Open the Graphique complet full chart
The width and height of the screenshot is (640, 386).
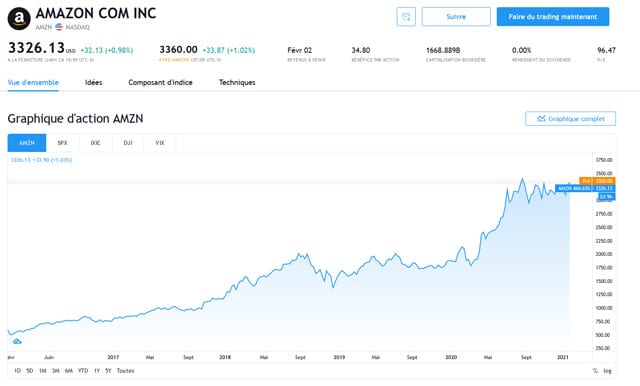(x=570, y=119)
